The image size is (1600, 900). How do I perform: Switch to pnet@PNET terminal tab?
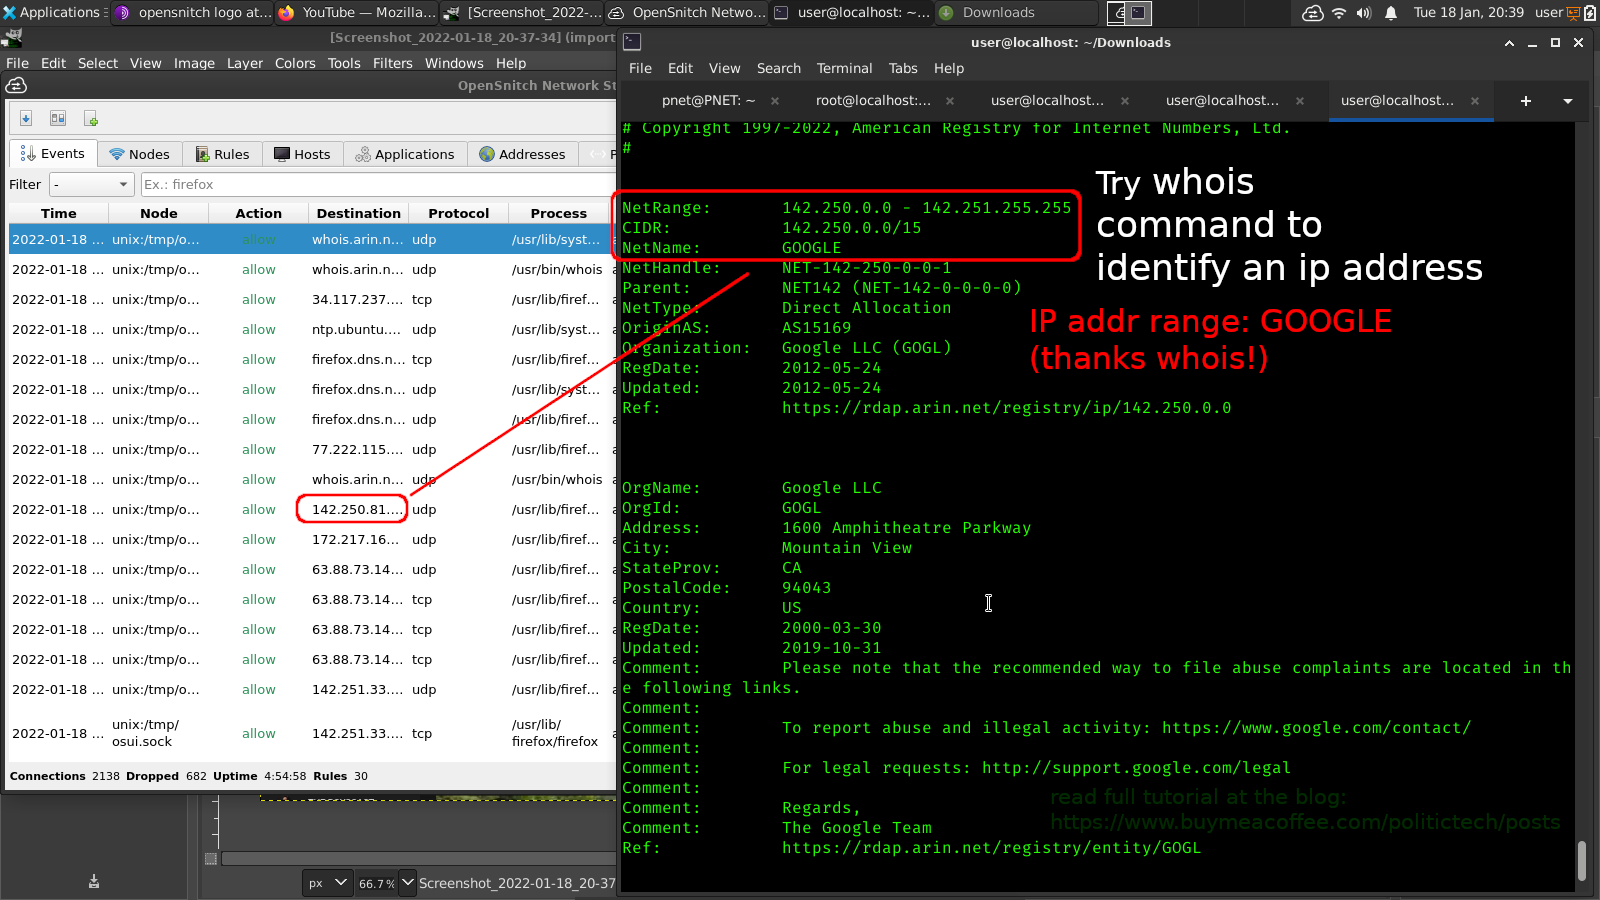click(708, 101)
